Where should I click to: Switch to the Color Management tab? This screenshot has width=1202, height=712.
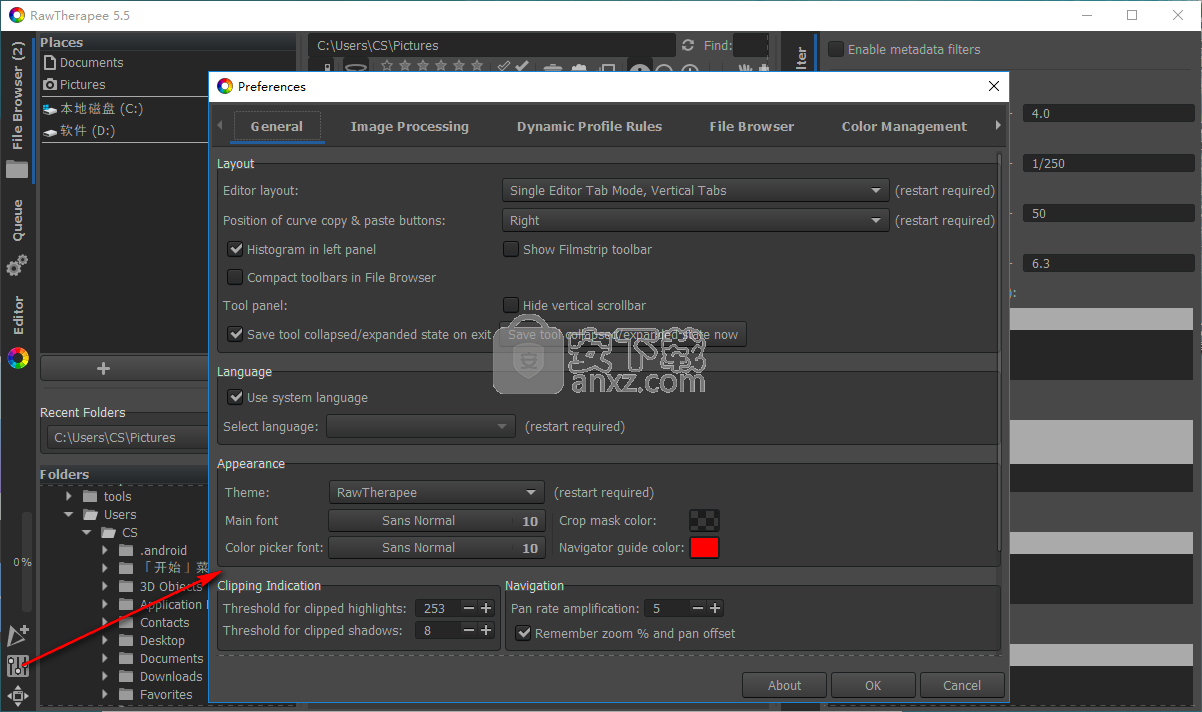tap(904, 126)
